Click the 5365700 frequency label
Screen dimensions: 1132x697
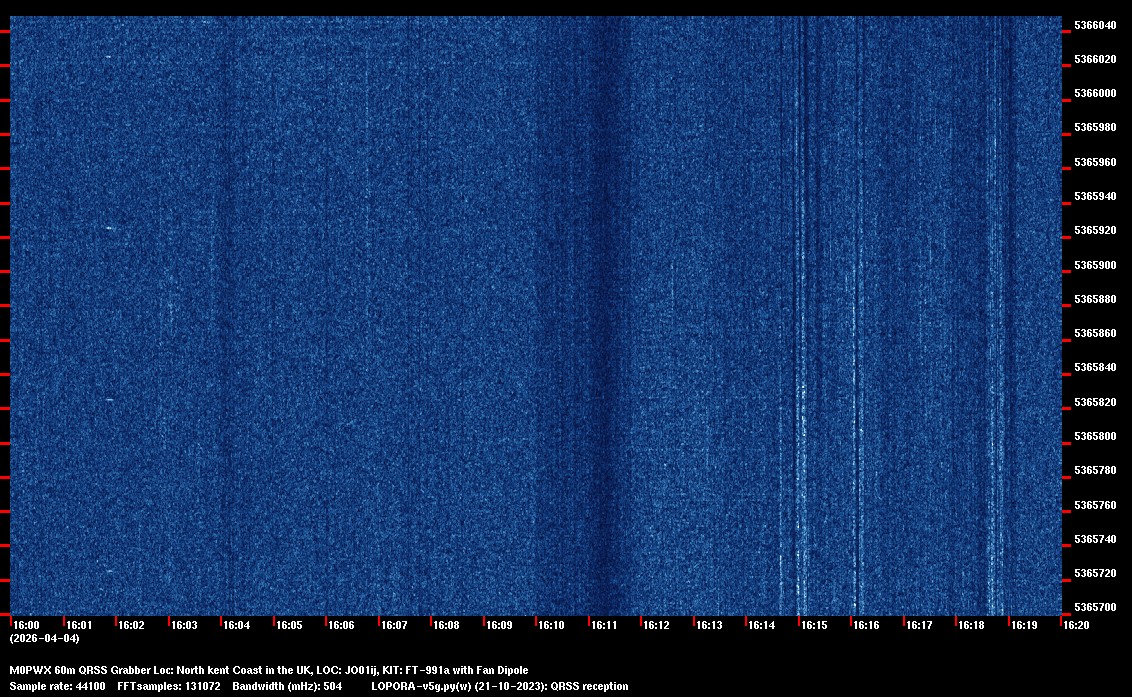pos(1095,607)
